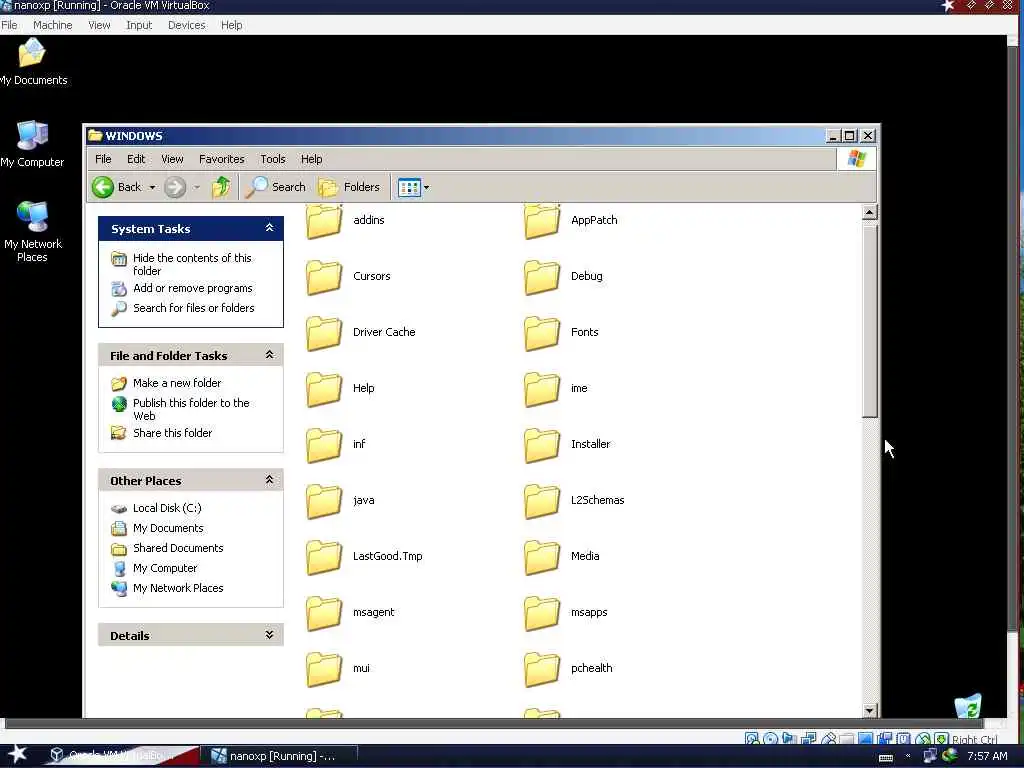Click the Up one level folder icon

(221, 187)
